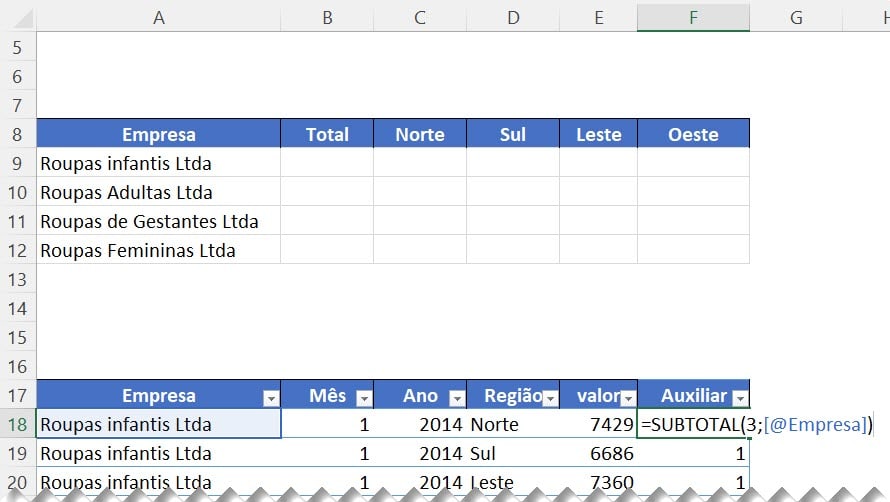This screenshot has width=890, height=502.
Task: Select row 18 header
Action: click(18, 424)
